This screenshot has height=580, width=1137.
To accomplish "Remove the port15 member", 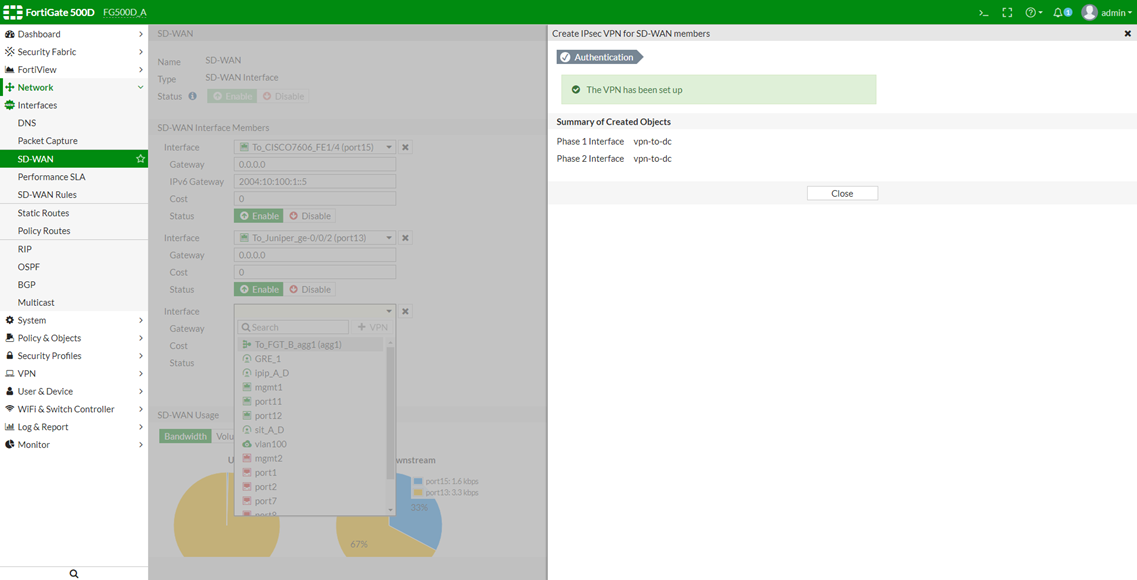I will click(x=405, y=147).
